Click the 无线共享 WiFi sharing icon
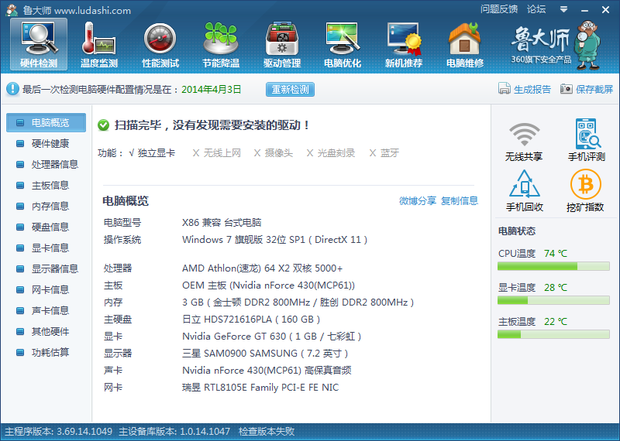The height and width of the screenshot is (441, 620). (524, 140)
